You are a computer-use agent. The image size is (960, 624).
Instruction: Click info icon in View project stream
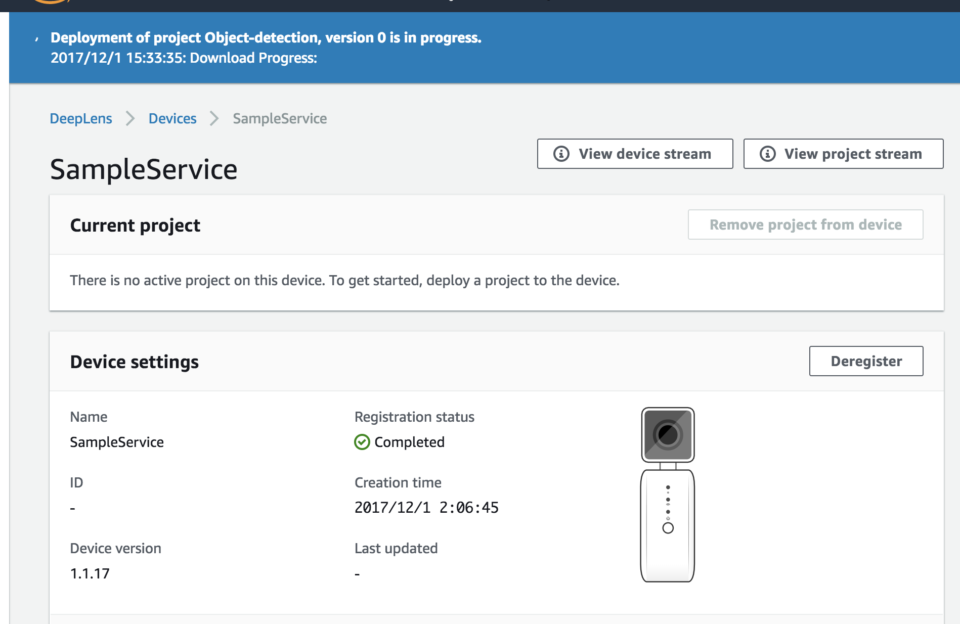[x=768, y=154]
